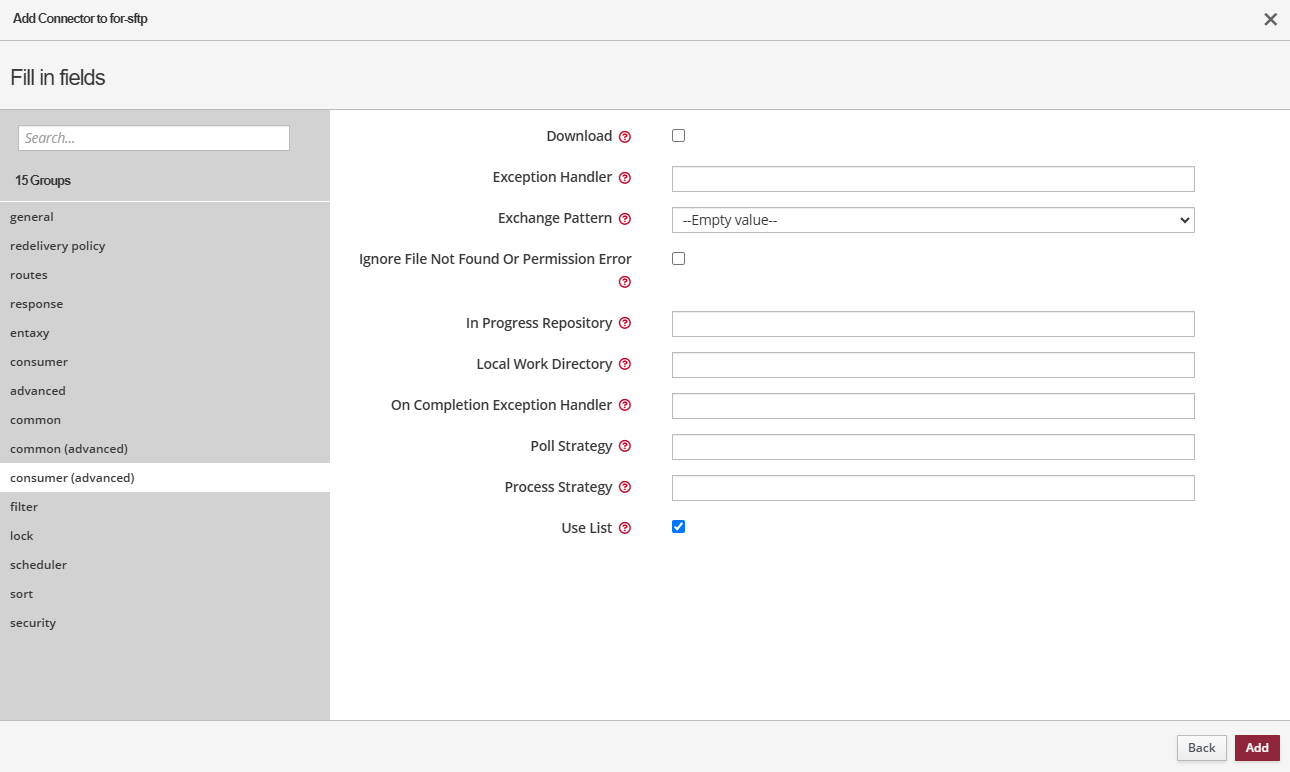Check Ignore File Not Found Or Permission Error
The height and width of the screenshot is (772, 1290).
click(679, 259)
